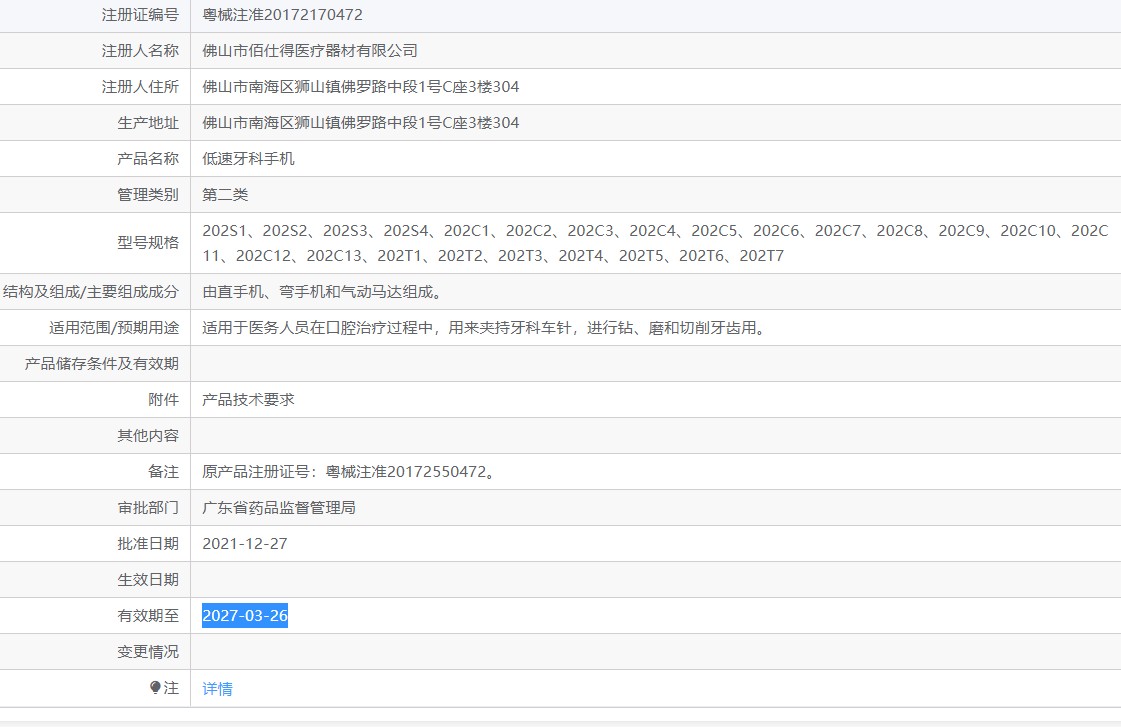Click the 注册人住所 label
The width and height of the screenshot is (1121, 727).
[140, 87]
